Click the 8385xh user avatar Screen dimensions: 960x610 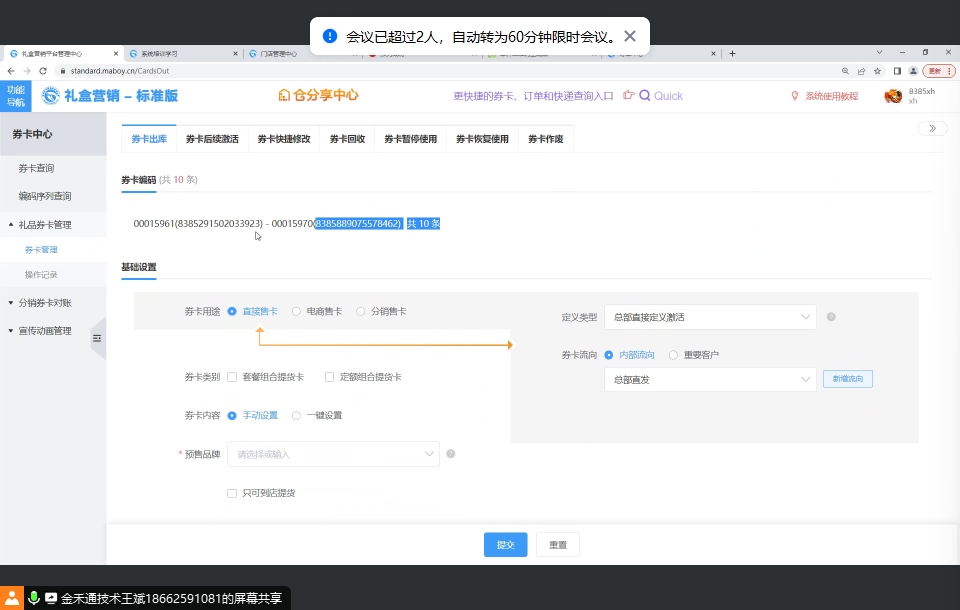(893, 96)
